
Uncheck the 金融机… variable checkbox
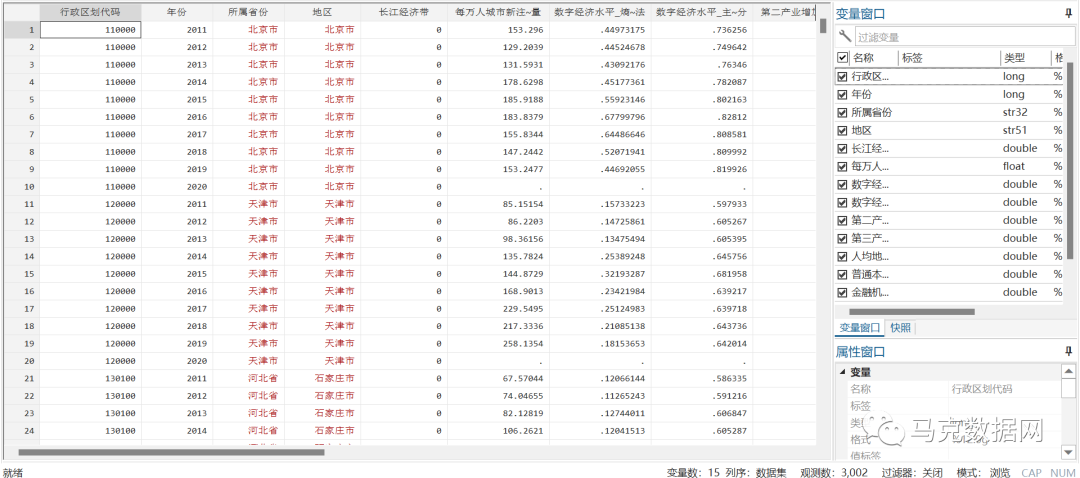point(842,292)
